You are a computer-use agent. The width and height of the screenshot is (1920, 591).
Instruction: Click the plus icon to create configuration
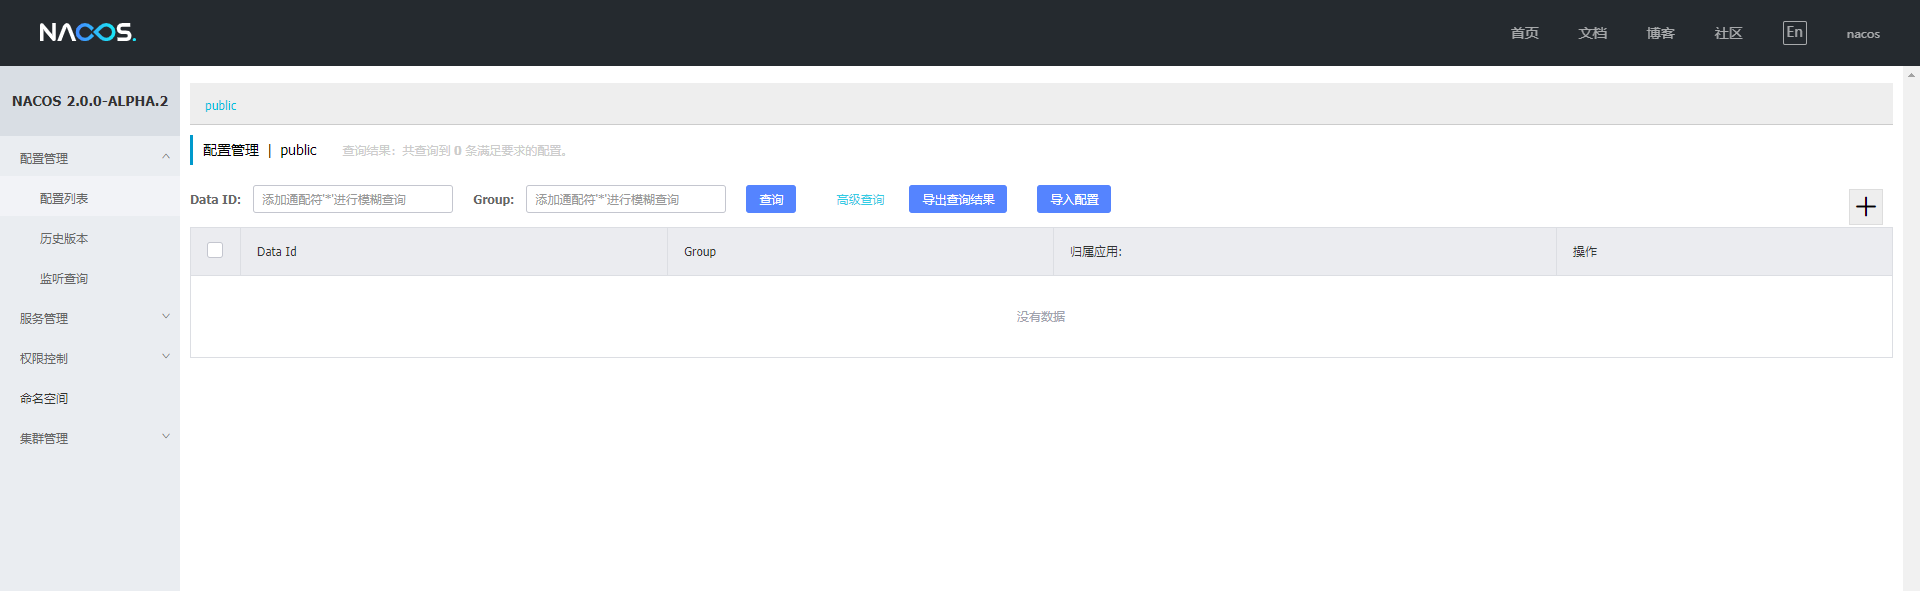(1865, 207)
